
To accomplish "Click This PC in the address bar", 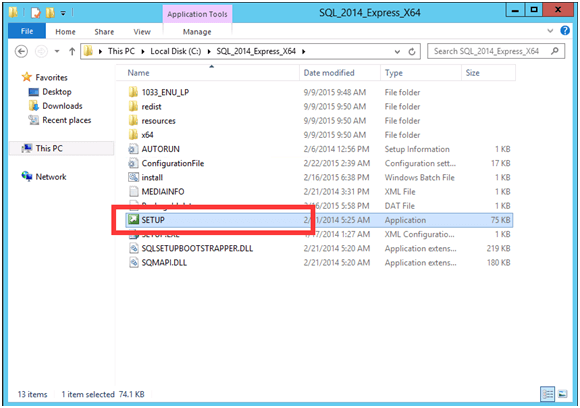I will tap(121, 51).
